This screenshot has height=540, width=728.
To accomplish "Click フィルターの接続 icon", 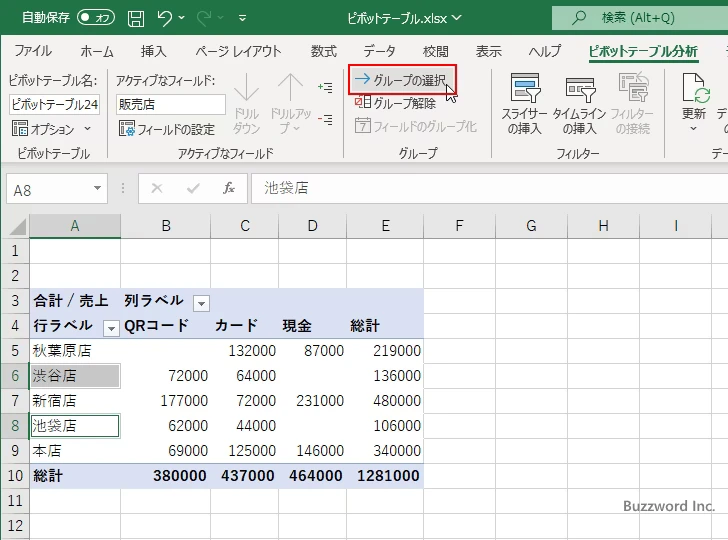I will tap(632, 87).
